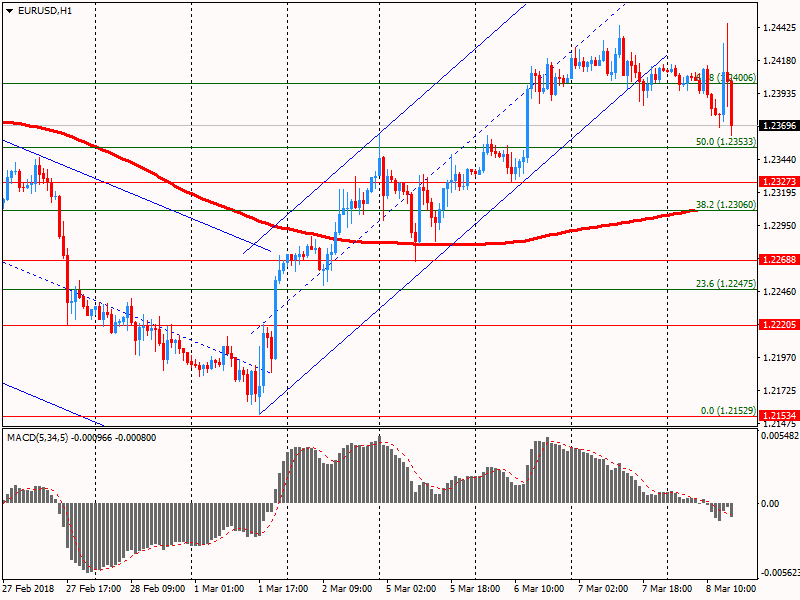Click the time axis label 2 Mar 09:00
800x600 pixels.
[347, 588]
